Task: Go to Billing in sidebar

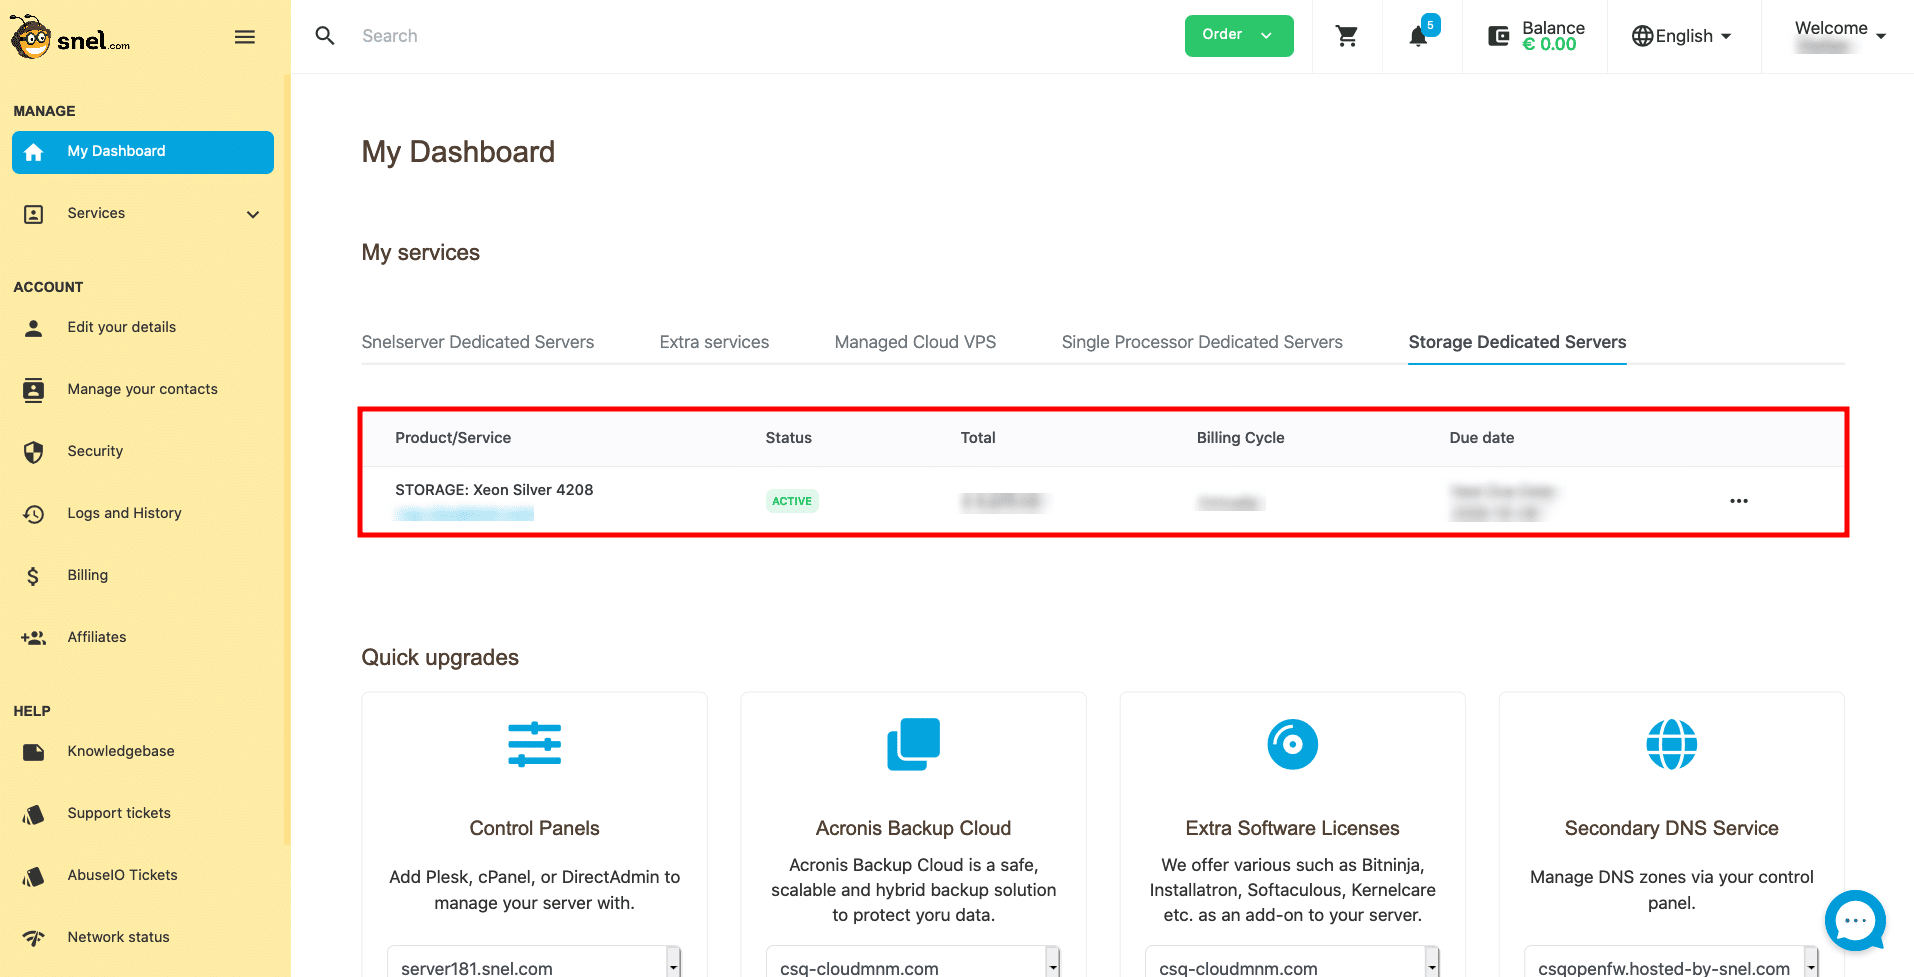Action: [x=88, y=575]
